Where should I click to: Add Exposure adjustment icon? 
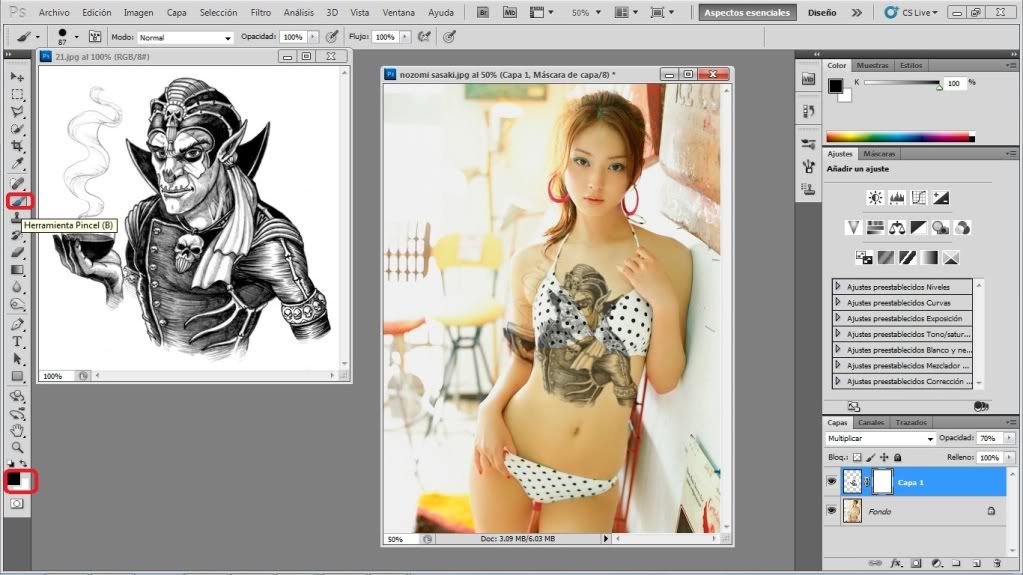point(941,198)
